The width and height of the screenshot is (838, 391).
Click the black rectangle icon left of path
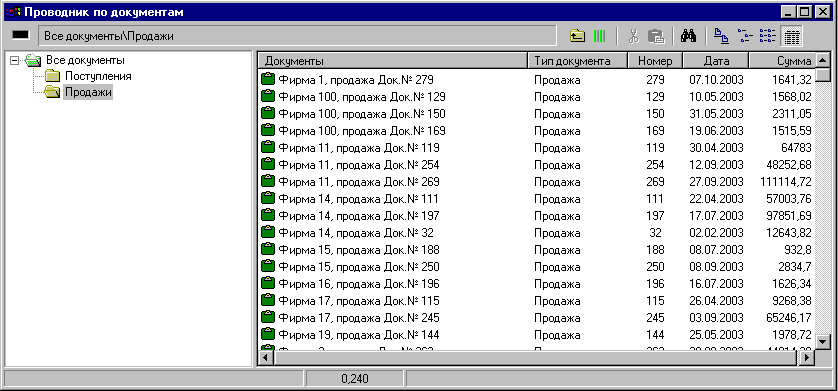pos(21,35)
